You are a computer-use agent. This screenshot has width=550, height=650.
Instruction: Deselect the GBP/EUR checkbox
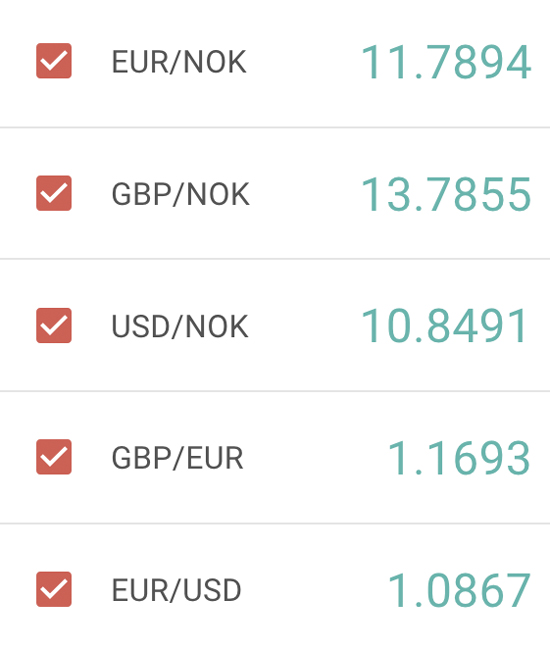[54, 457]
